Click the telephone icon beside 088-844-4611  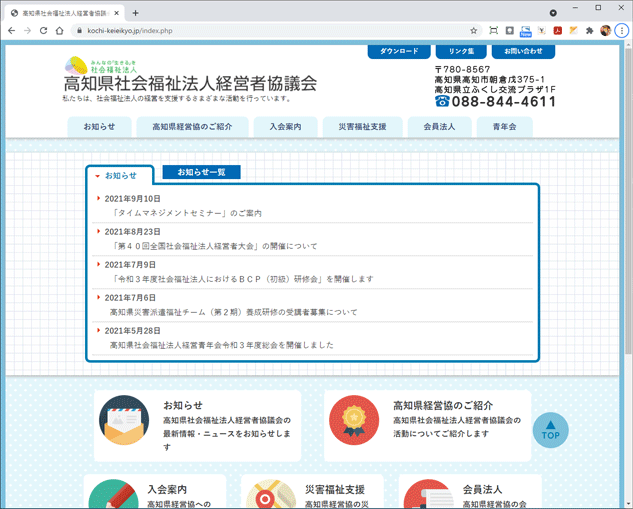(442, 101)
